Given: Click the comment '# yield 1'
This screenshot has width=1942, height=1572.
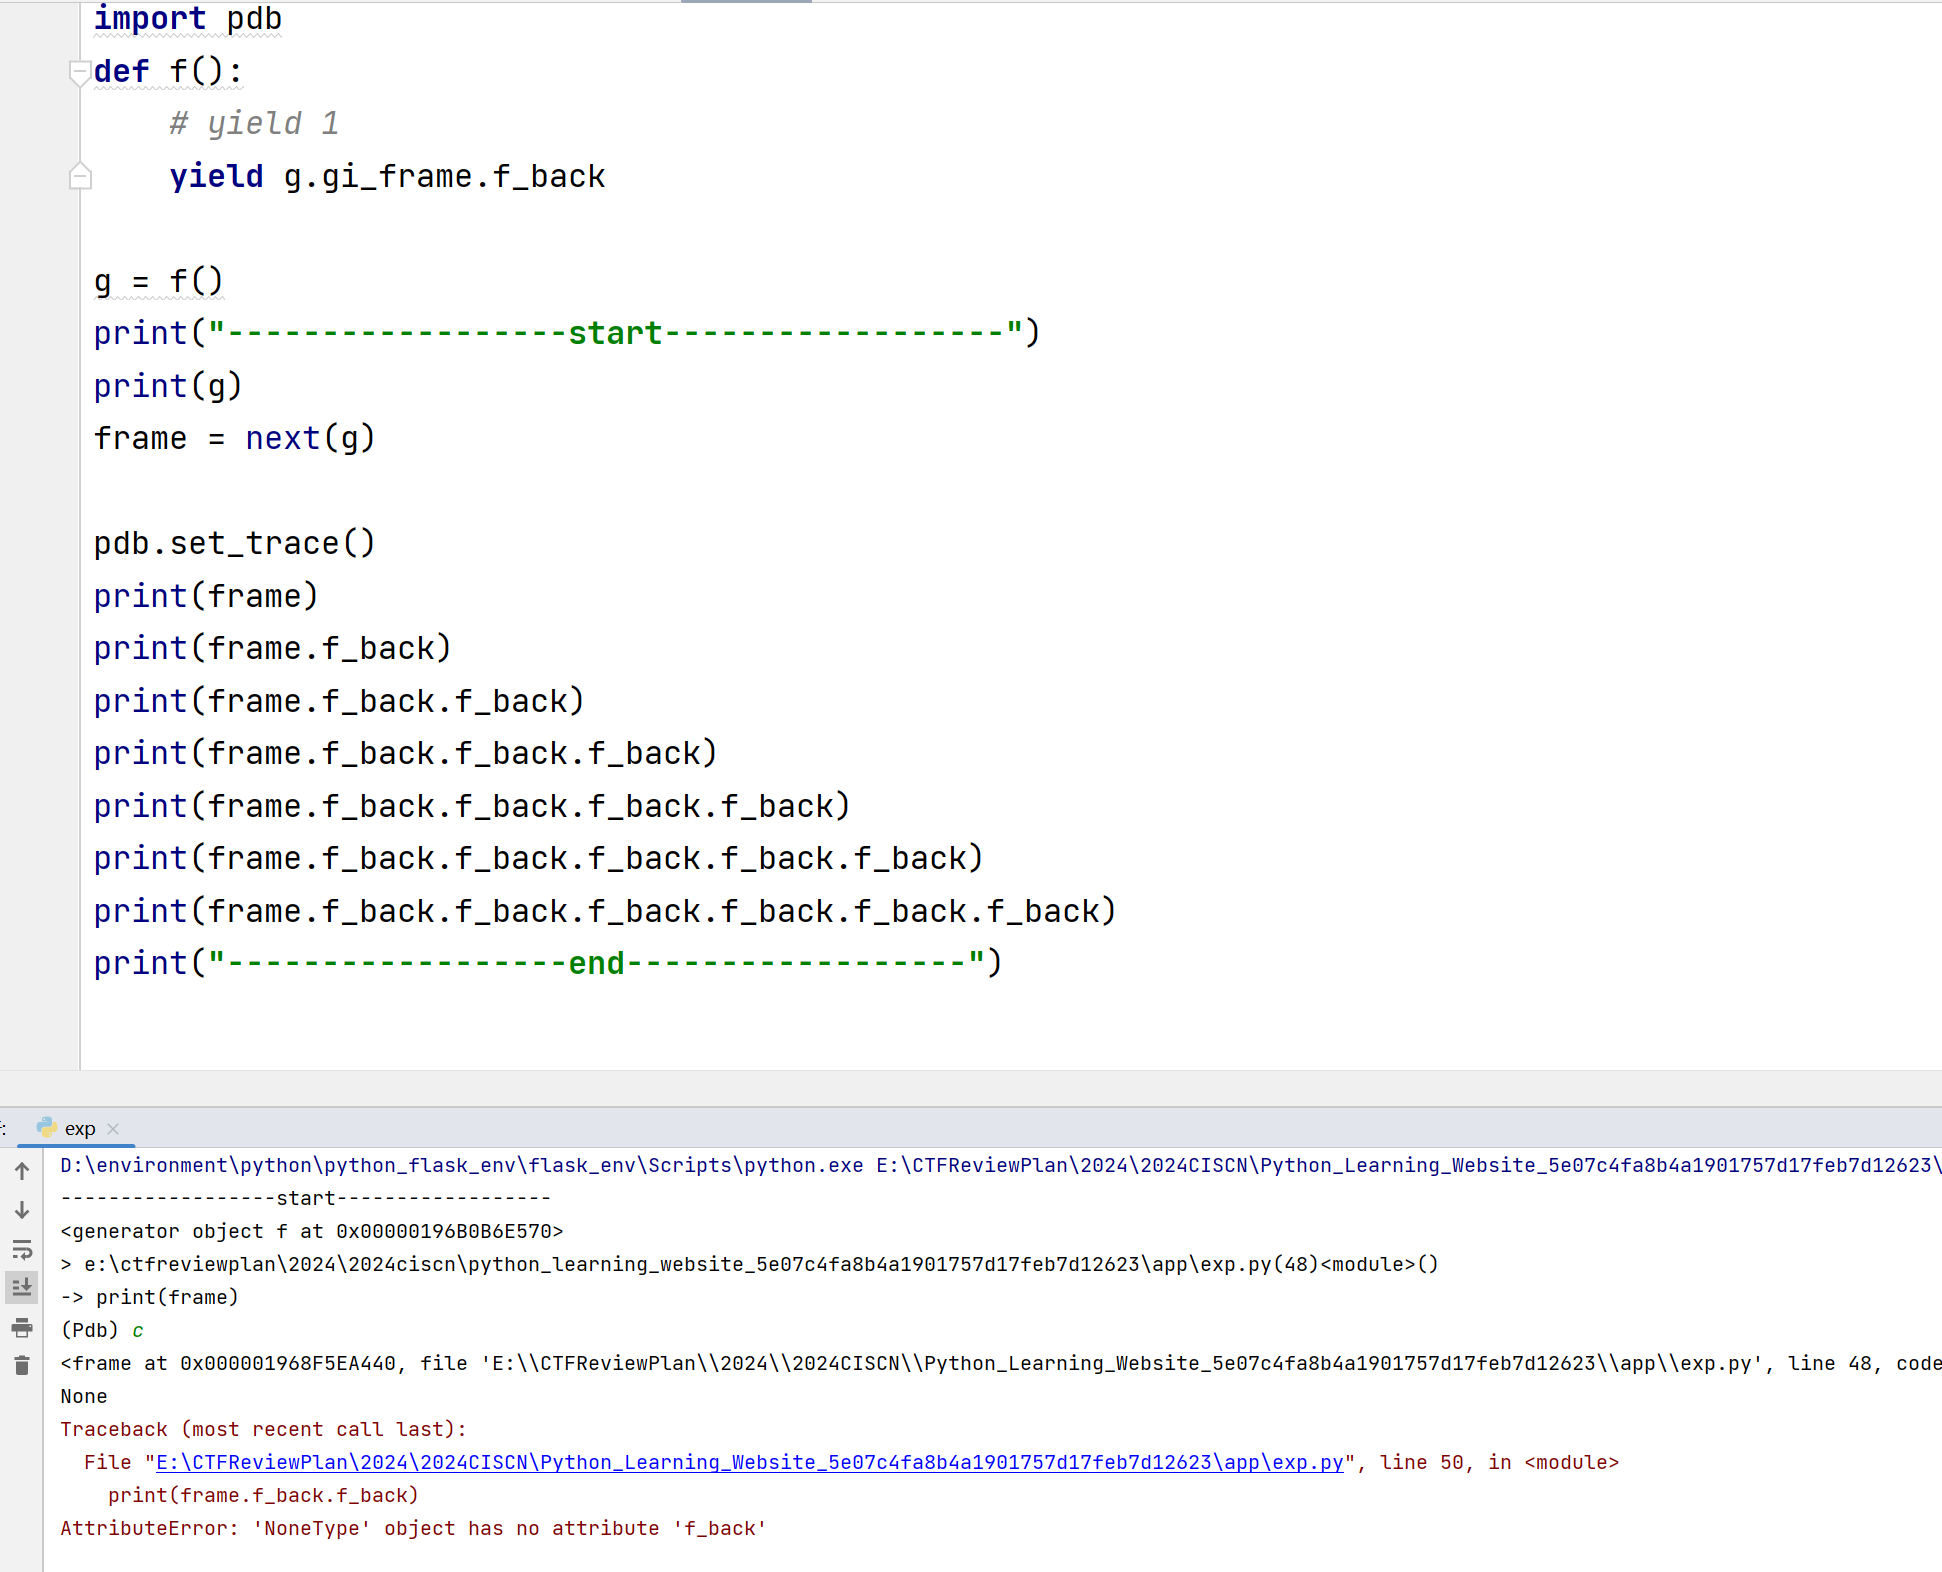Looking at the screenshot, I should pos(254,123).
